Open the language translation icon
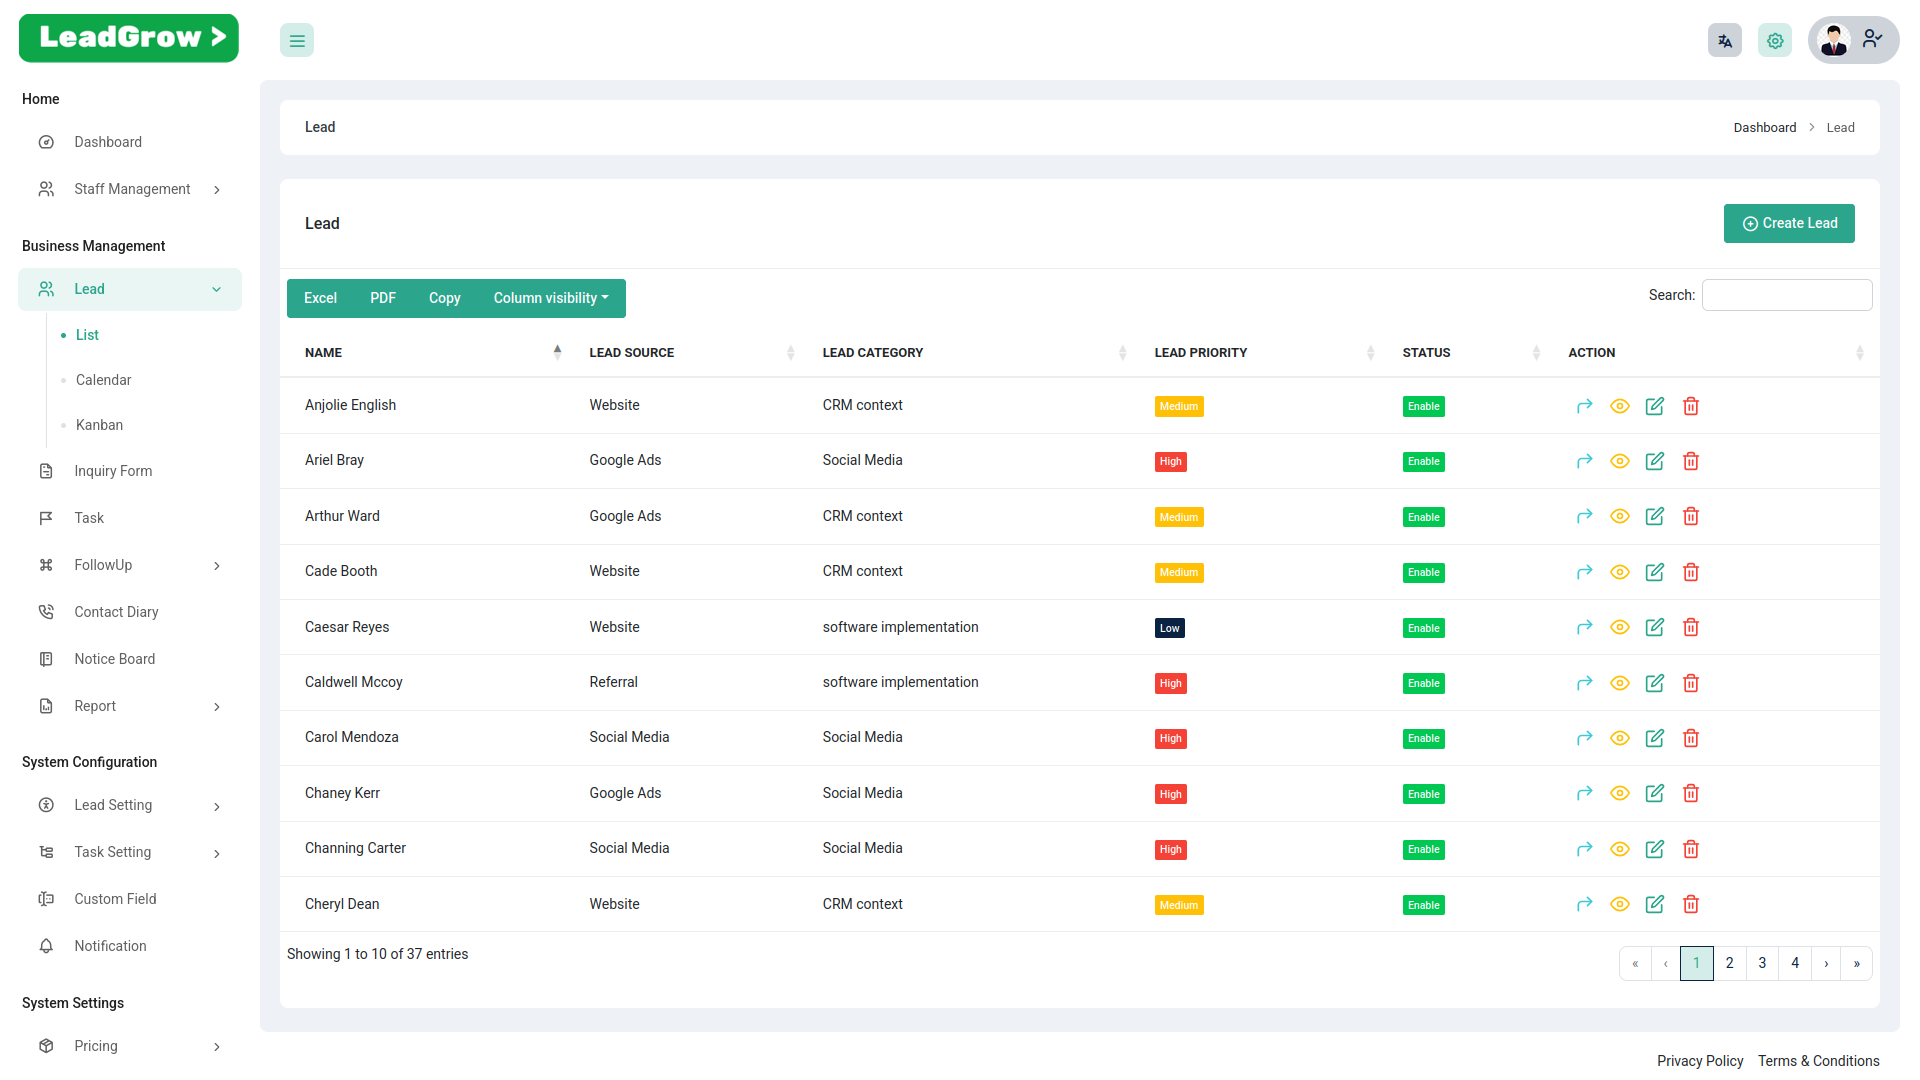The width and height of the screenshot is (1920, 1080). (1724, 41)
